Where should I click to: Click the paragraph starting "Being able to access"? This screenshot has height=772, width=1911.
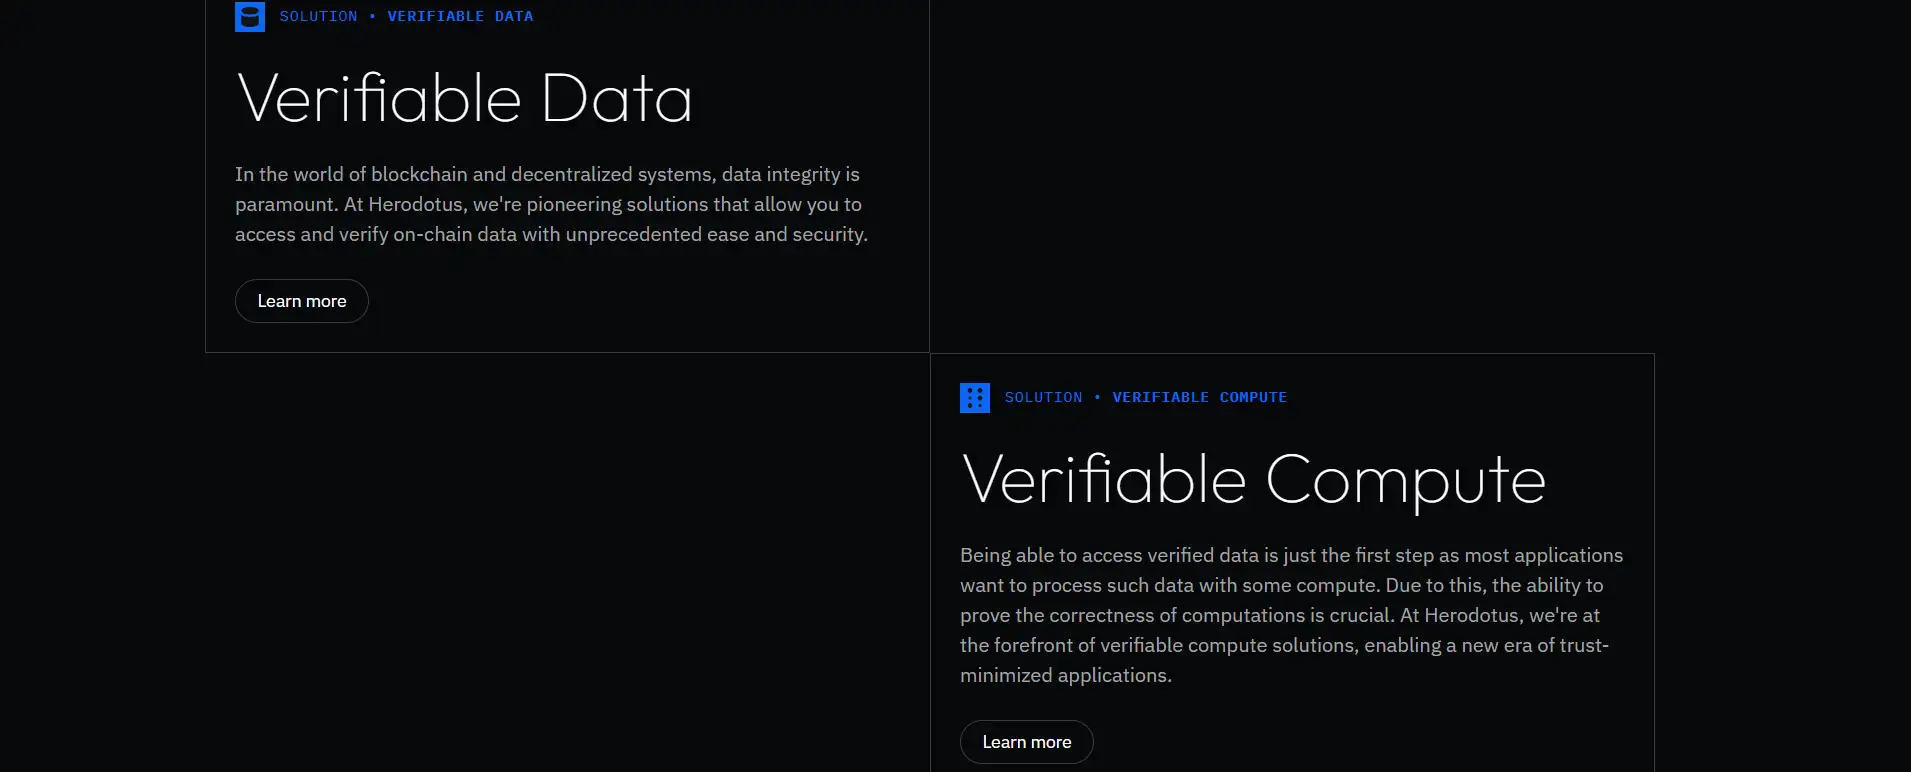[x=1290, y=615]
